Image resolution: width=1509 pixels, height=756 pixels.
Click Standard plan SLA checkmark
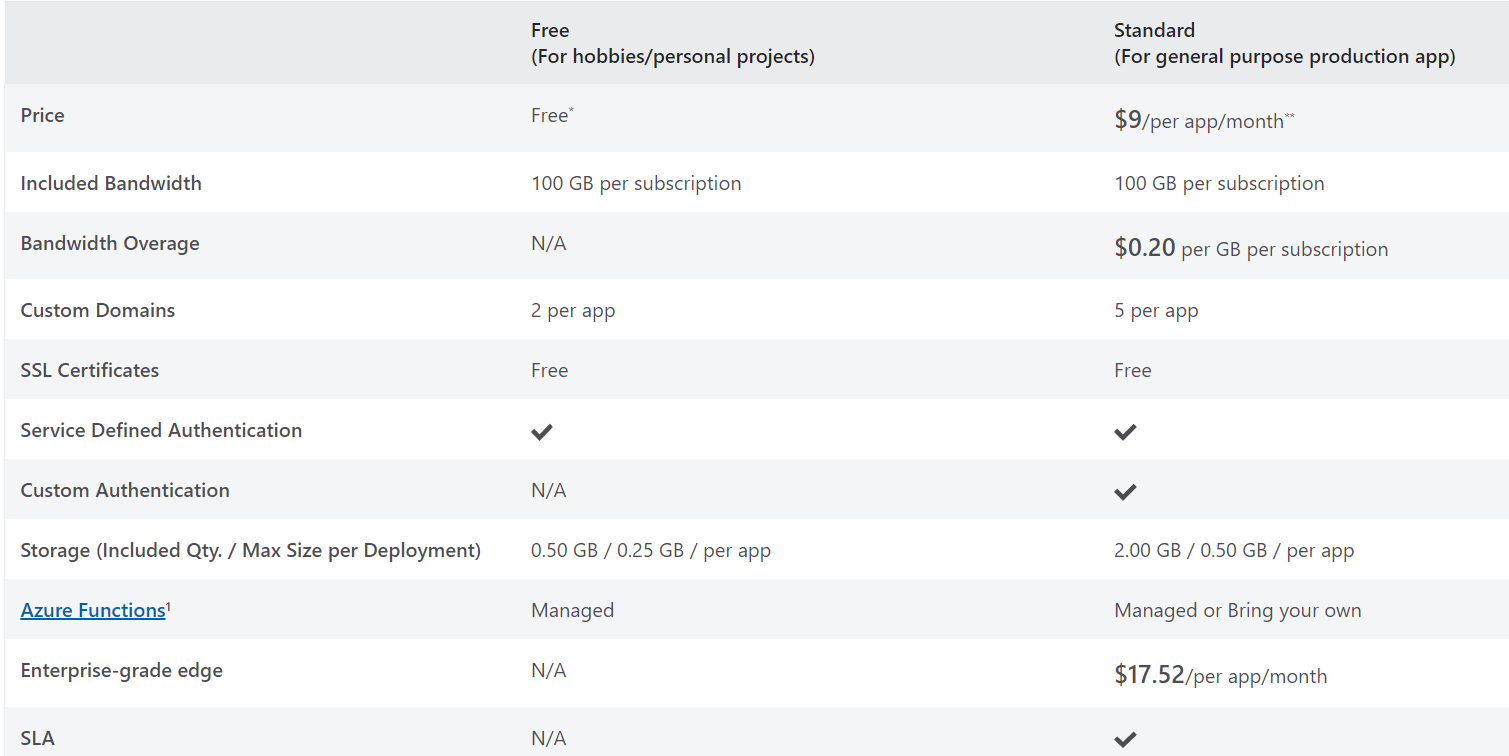tap(1125, 740)
